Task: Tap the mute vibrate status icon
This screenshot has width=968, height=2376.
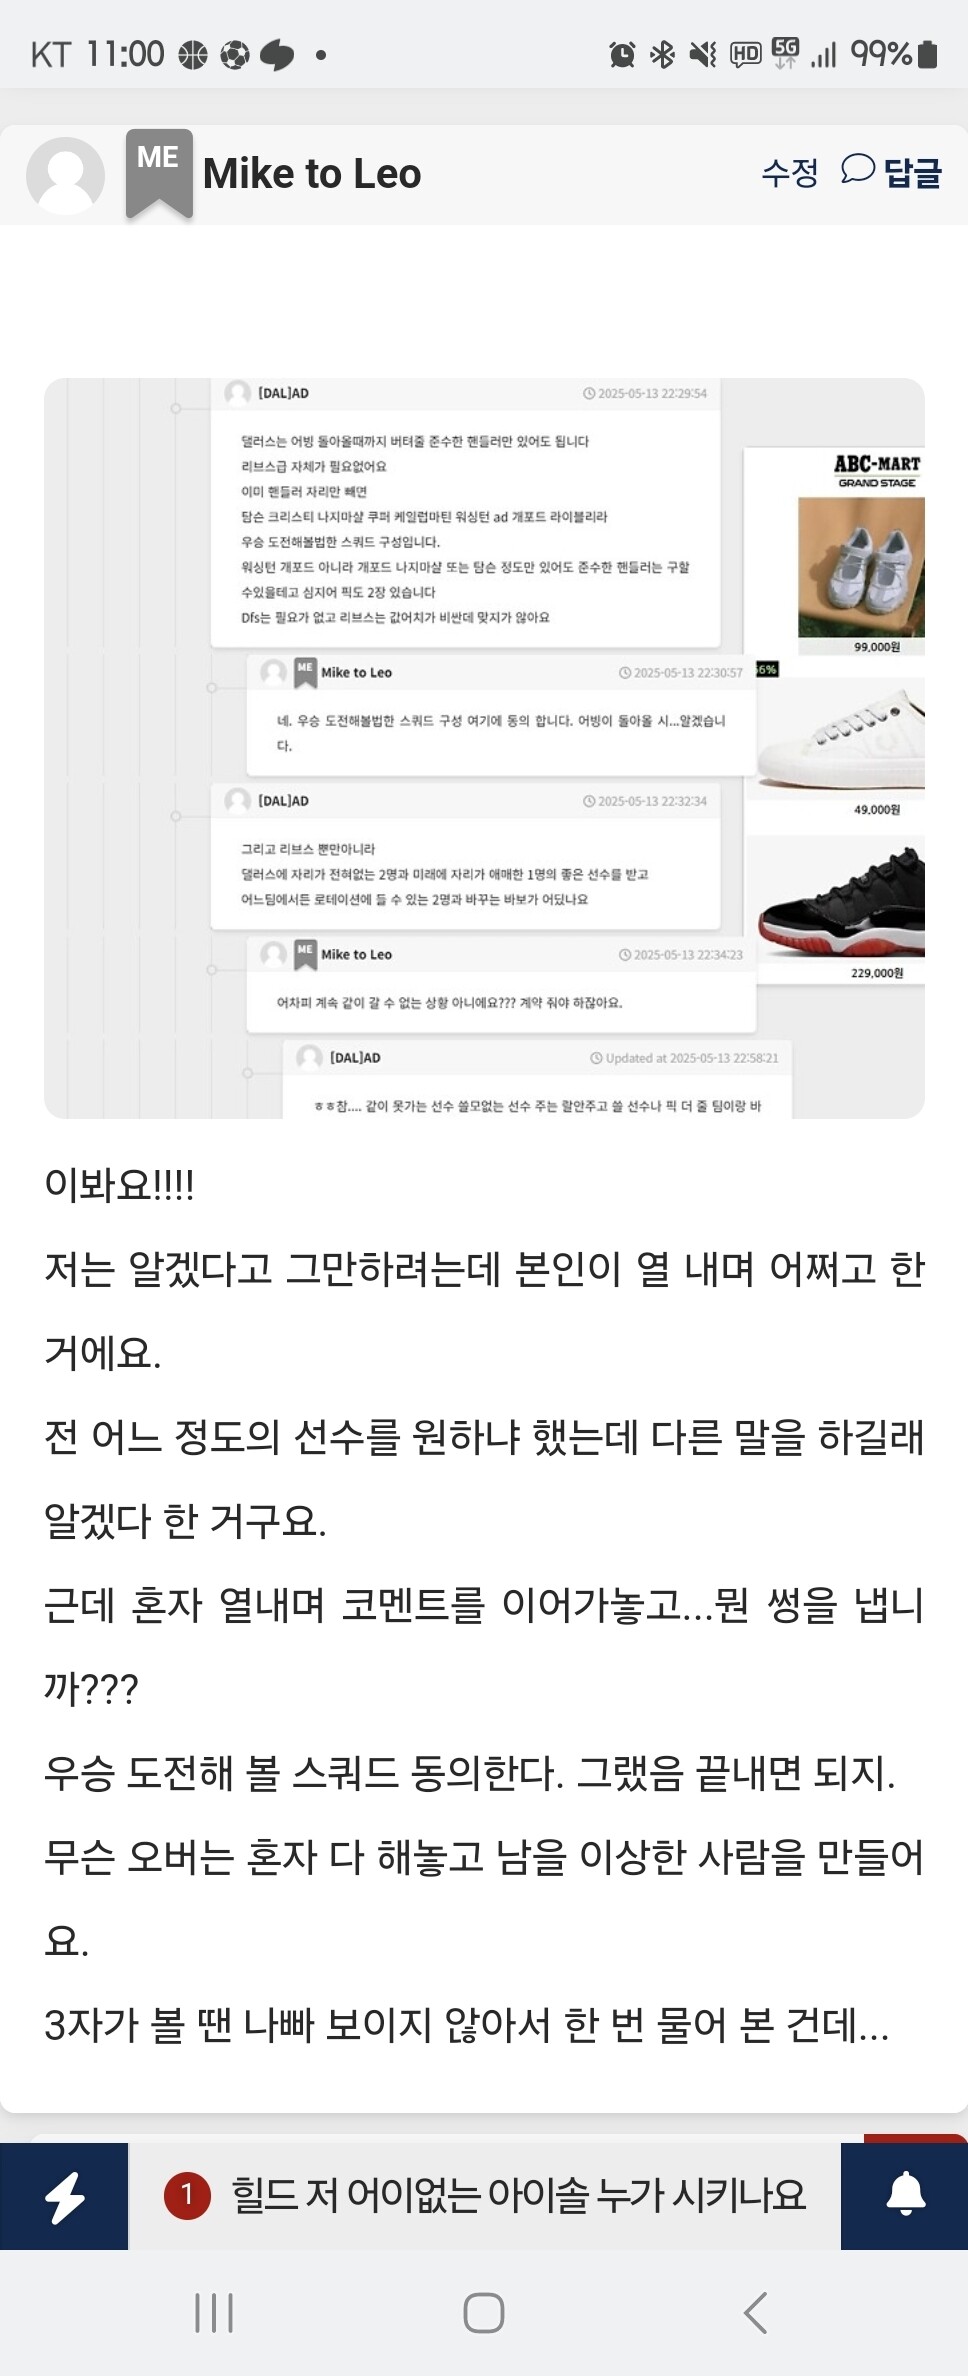Action: click(x=703, y=54)
